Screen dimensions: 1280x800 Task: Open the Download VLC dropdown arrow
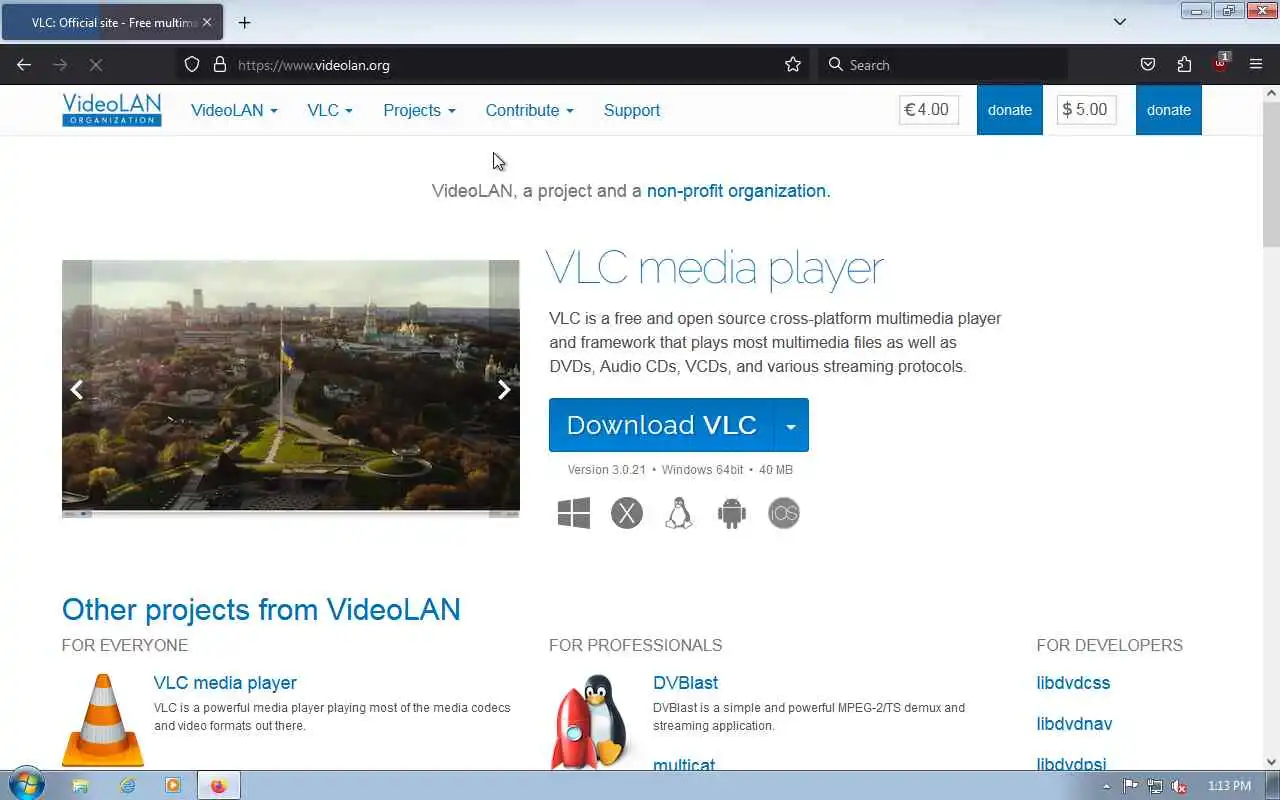(x=791, y=425)
